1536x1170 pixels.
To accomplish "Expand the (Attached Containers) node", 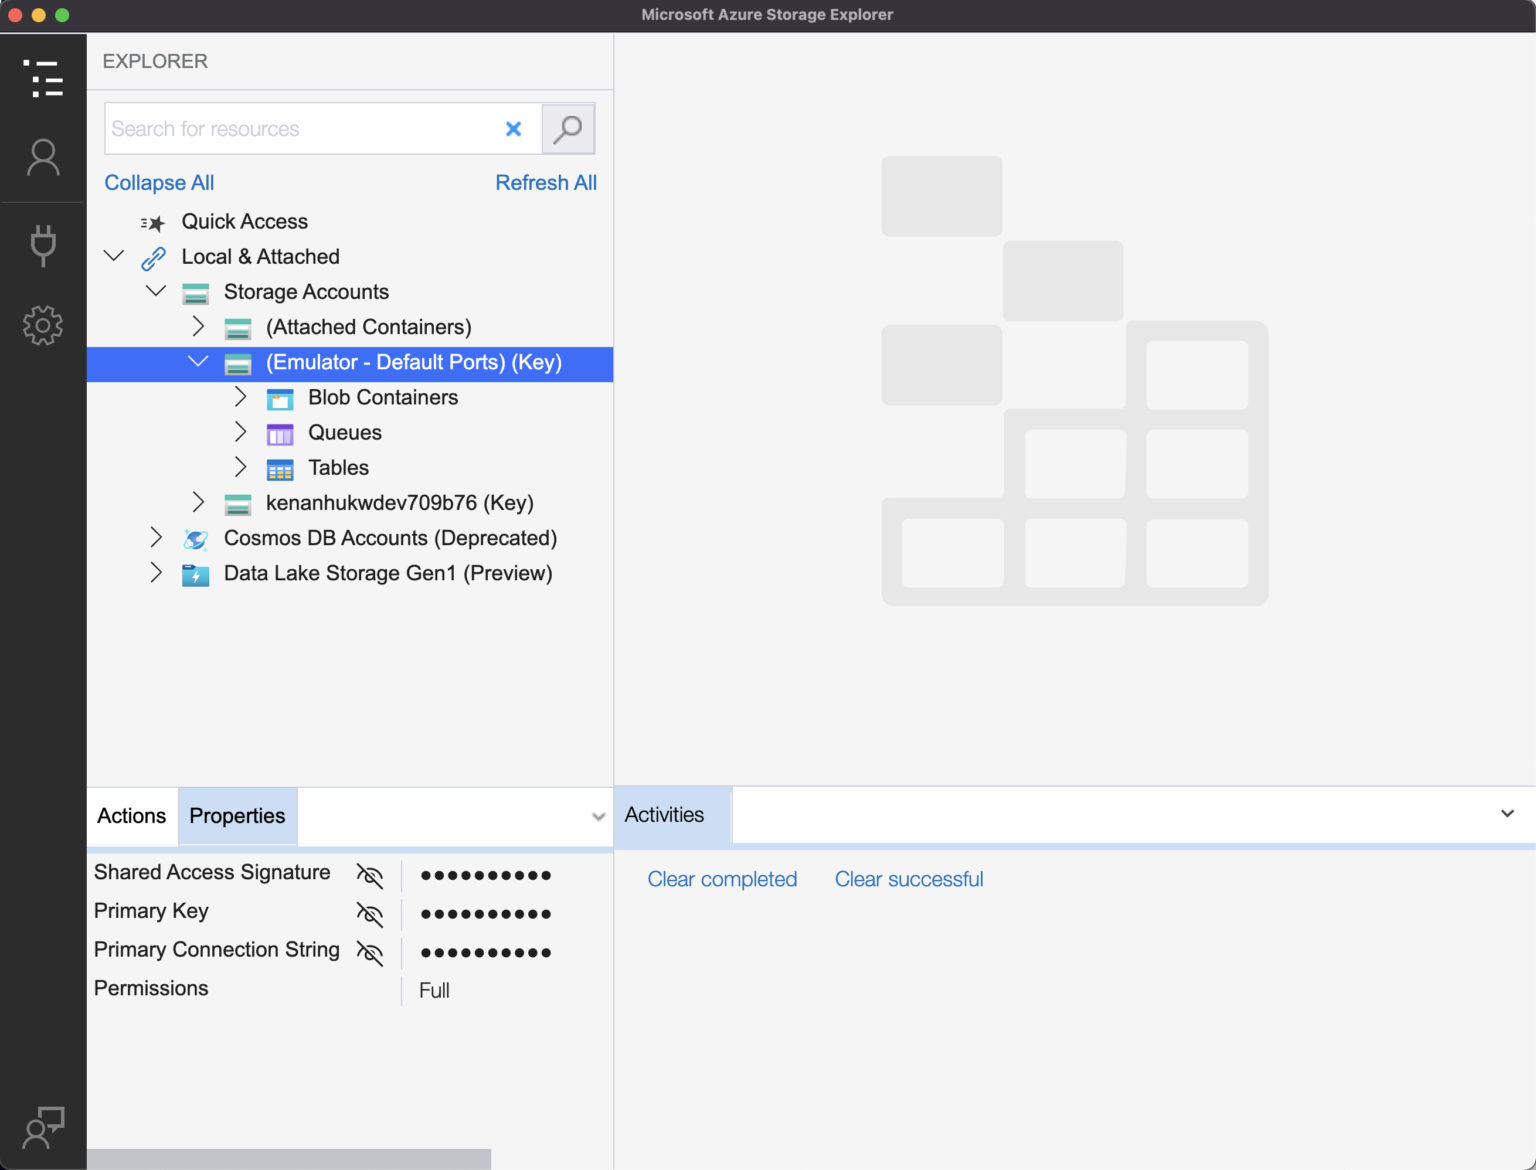I will 198,326.
